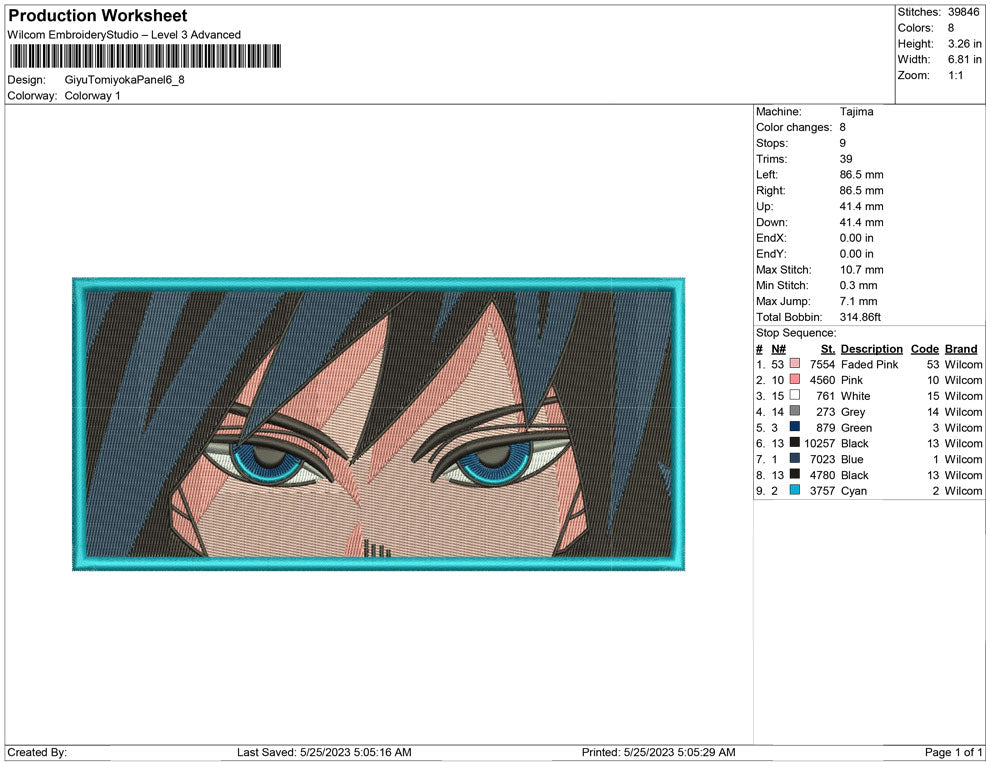Click the Width value 6.81 in

tap(964, 59)
